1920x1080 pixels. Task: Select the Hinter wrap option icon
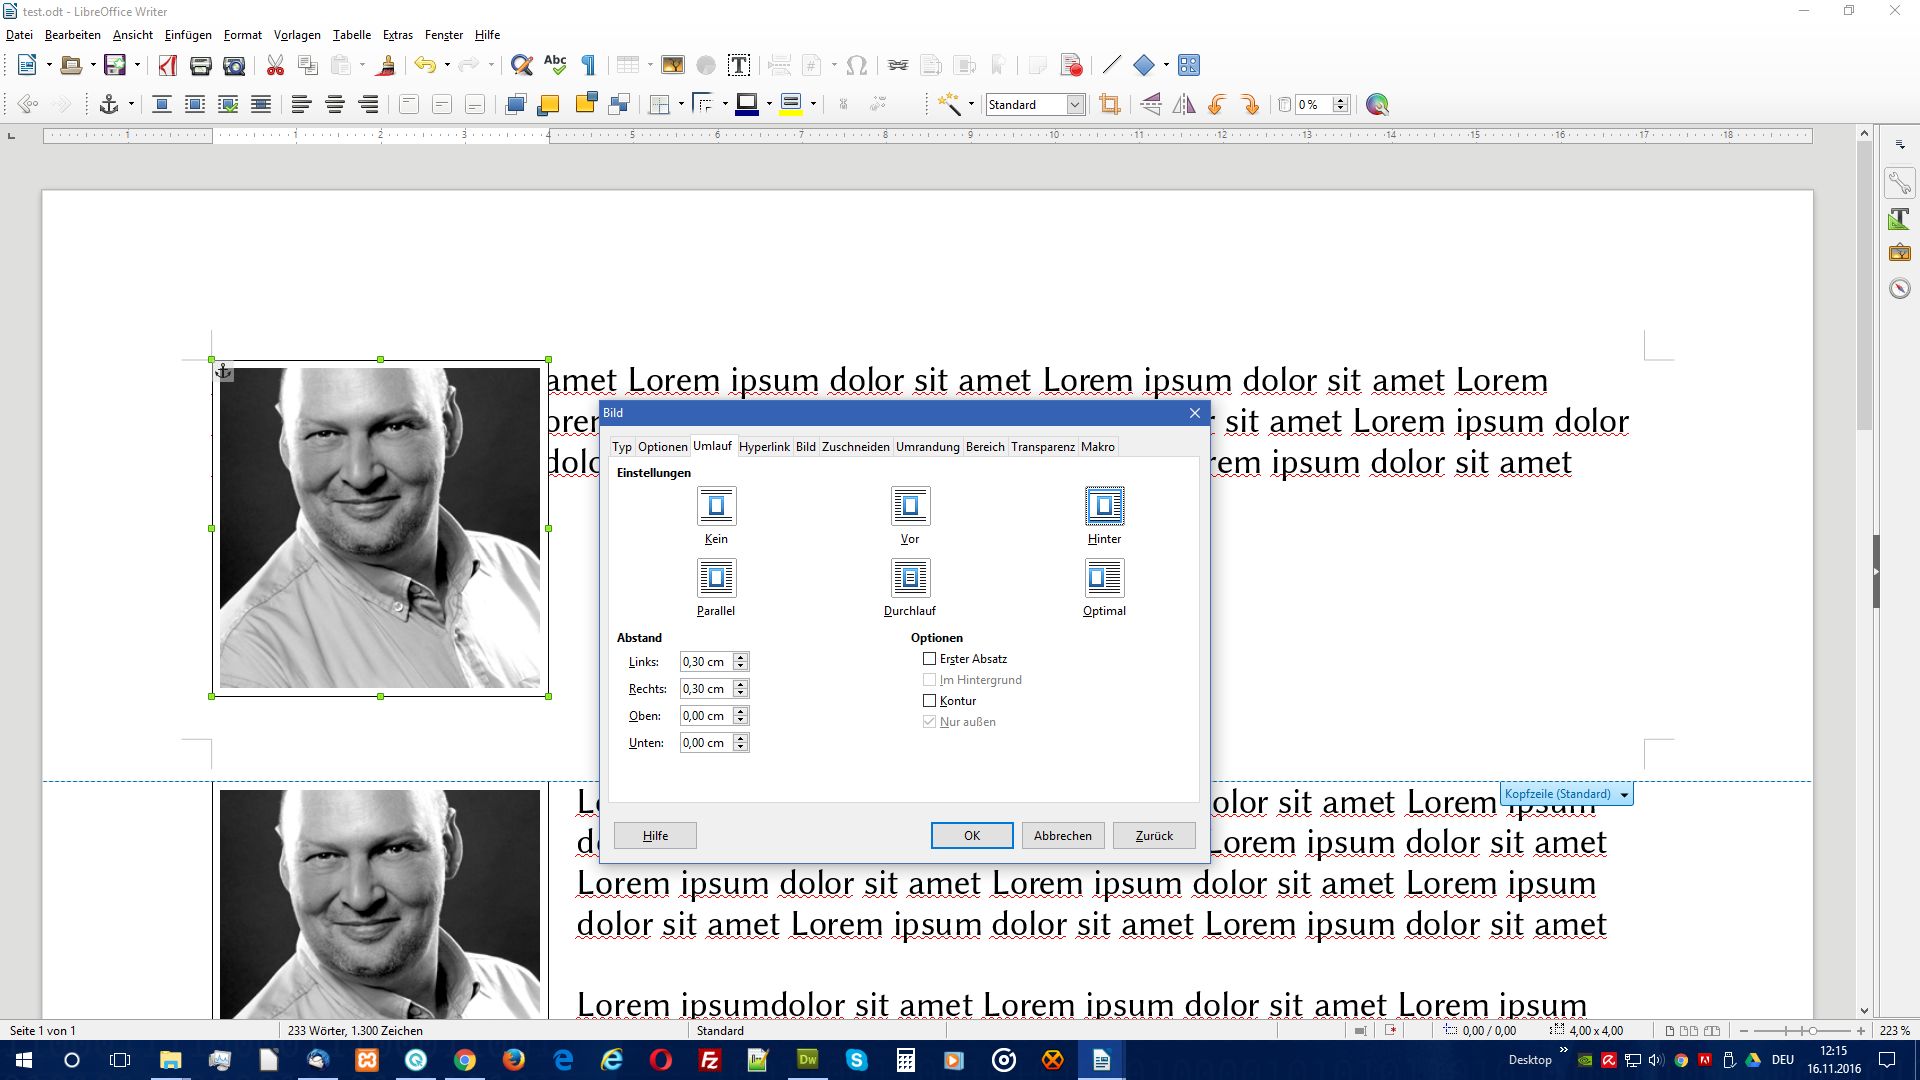point(1104,506)
